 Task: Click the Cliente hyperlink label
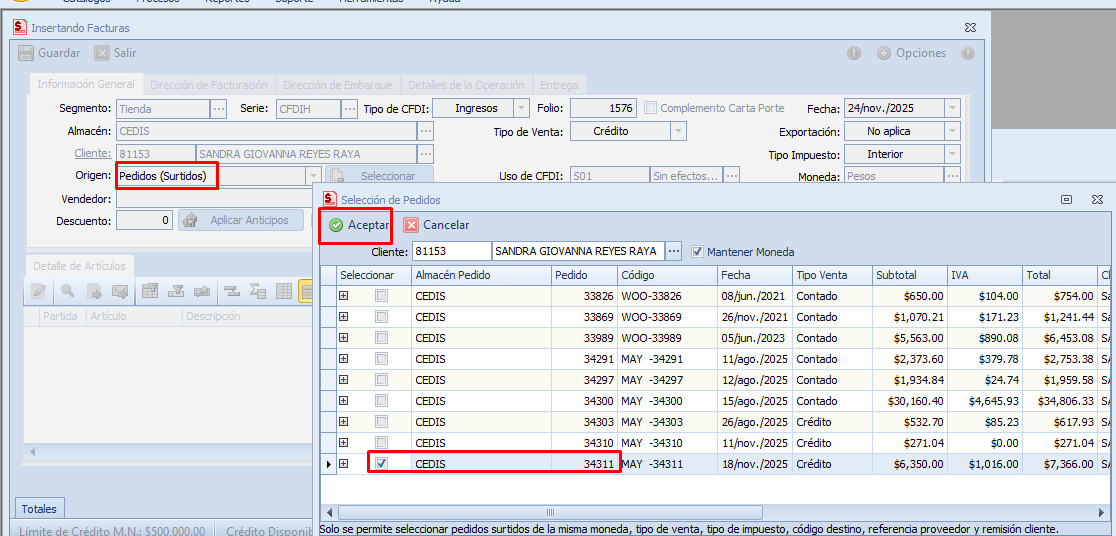click(94, 154)
